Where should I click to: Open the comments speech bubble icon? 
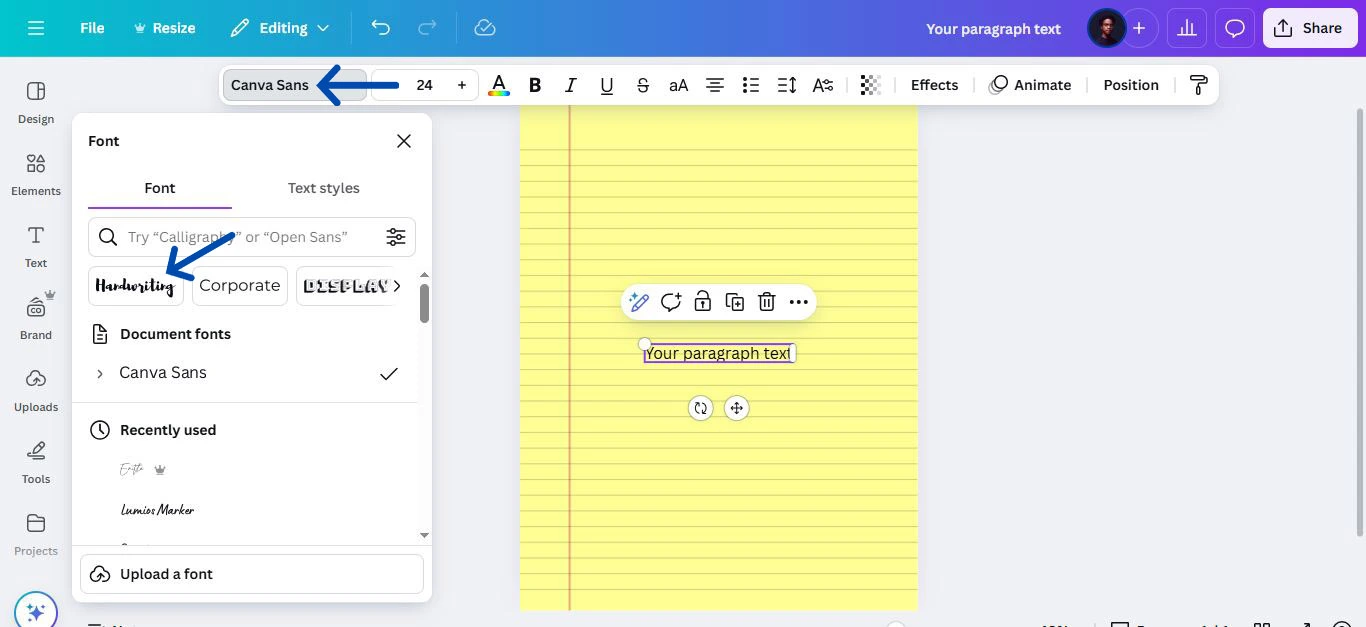(x=1235, y=28)
